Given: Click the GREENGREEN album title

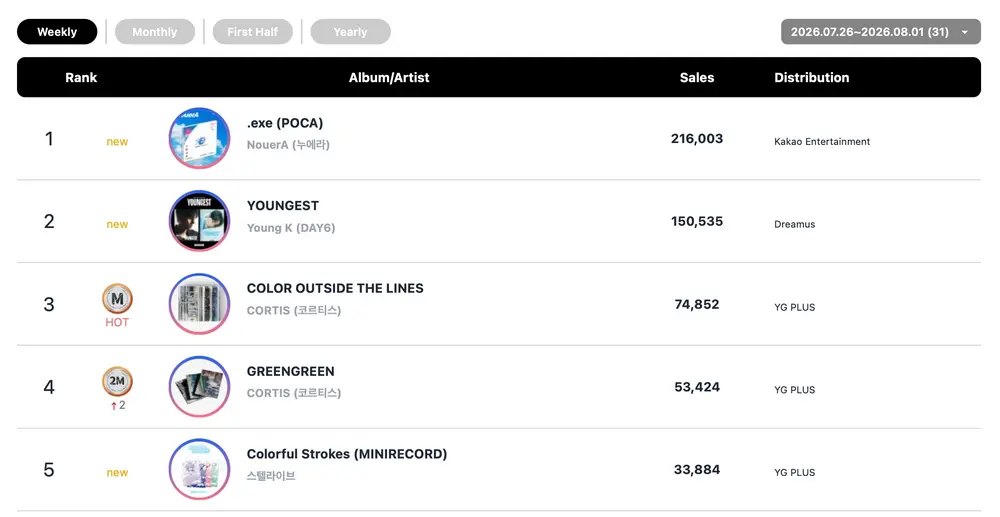Looking at the screenshot, I should pos(290,371).
